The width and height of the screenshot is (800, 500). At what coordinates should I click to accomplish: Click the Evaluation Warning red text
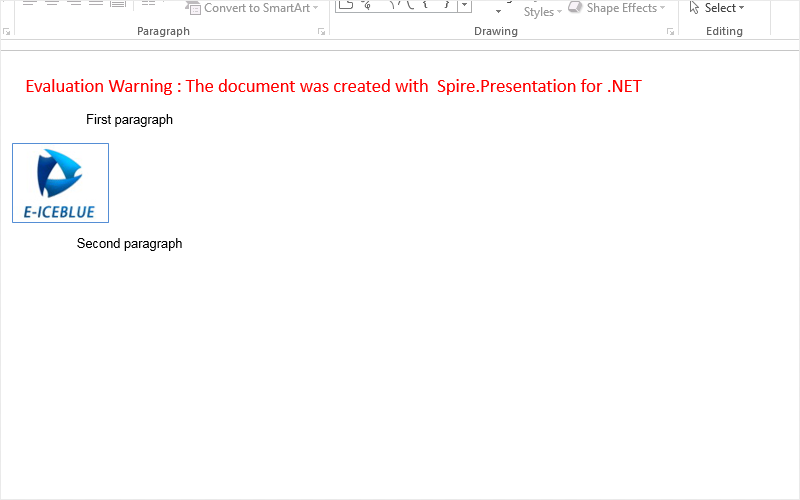coord(334,86)
